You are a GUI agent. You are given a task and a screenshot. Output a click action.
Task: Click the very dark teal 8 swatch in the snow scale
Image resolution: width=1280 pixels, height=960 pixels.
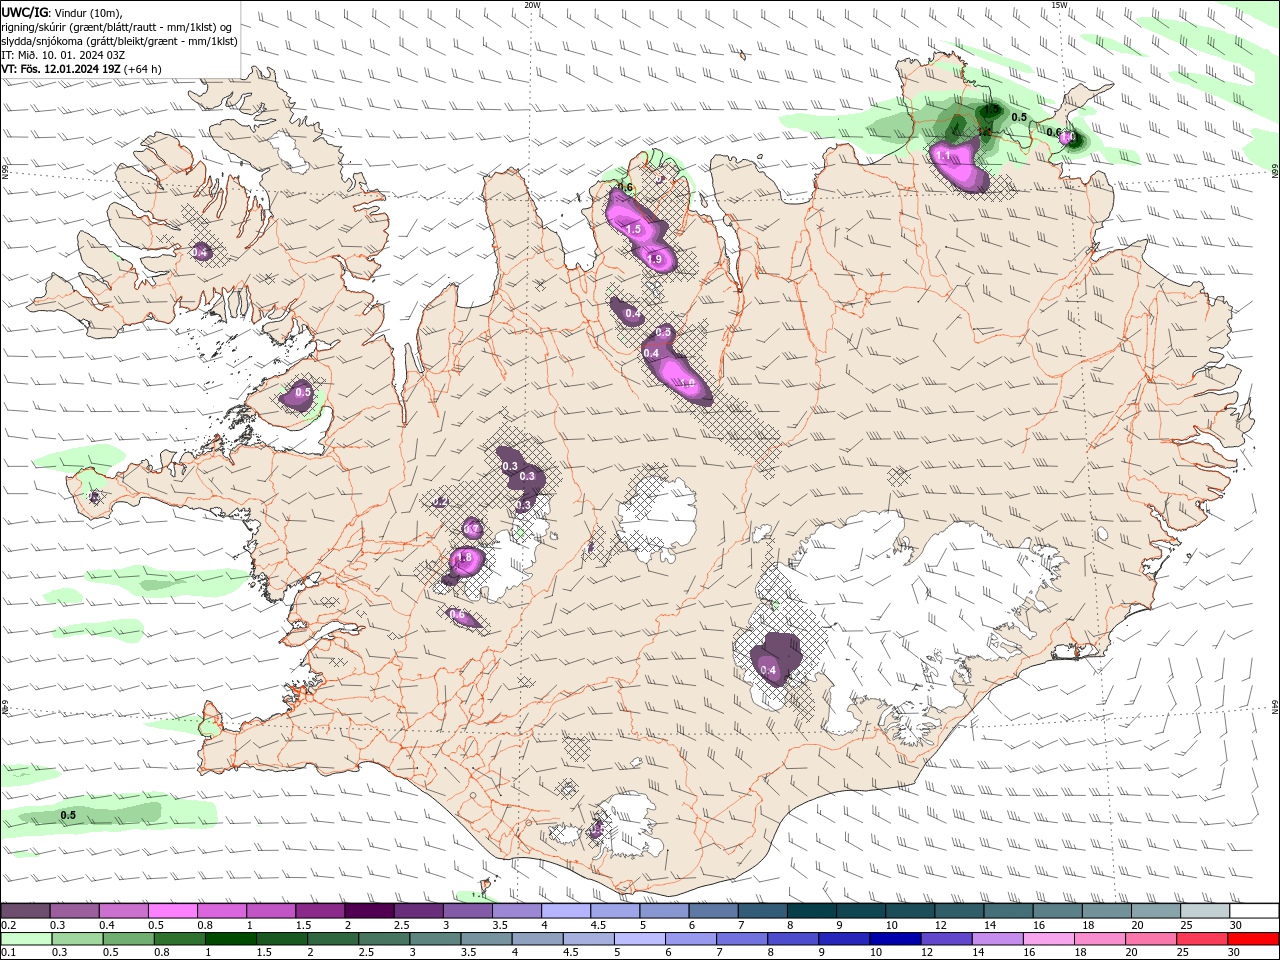click(x=812, y=911)
